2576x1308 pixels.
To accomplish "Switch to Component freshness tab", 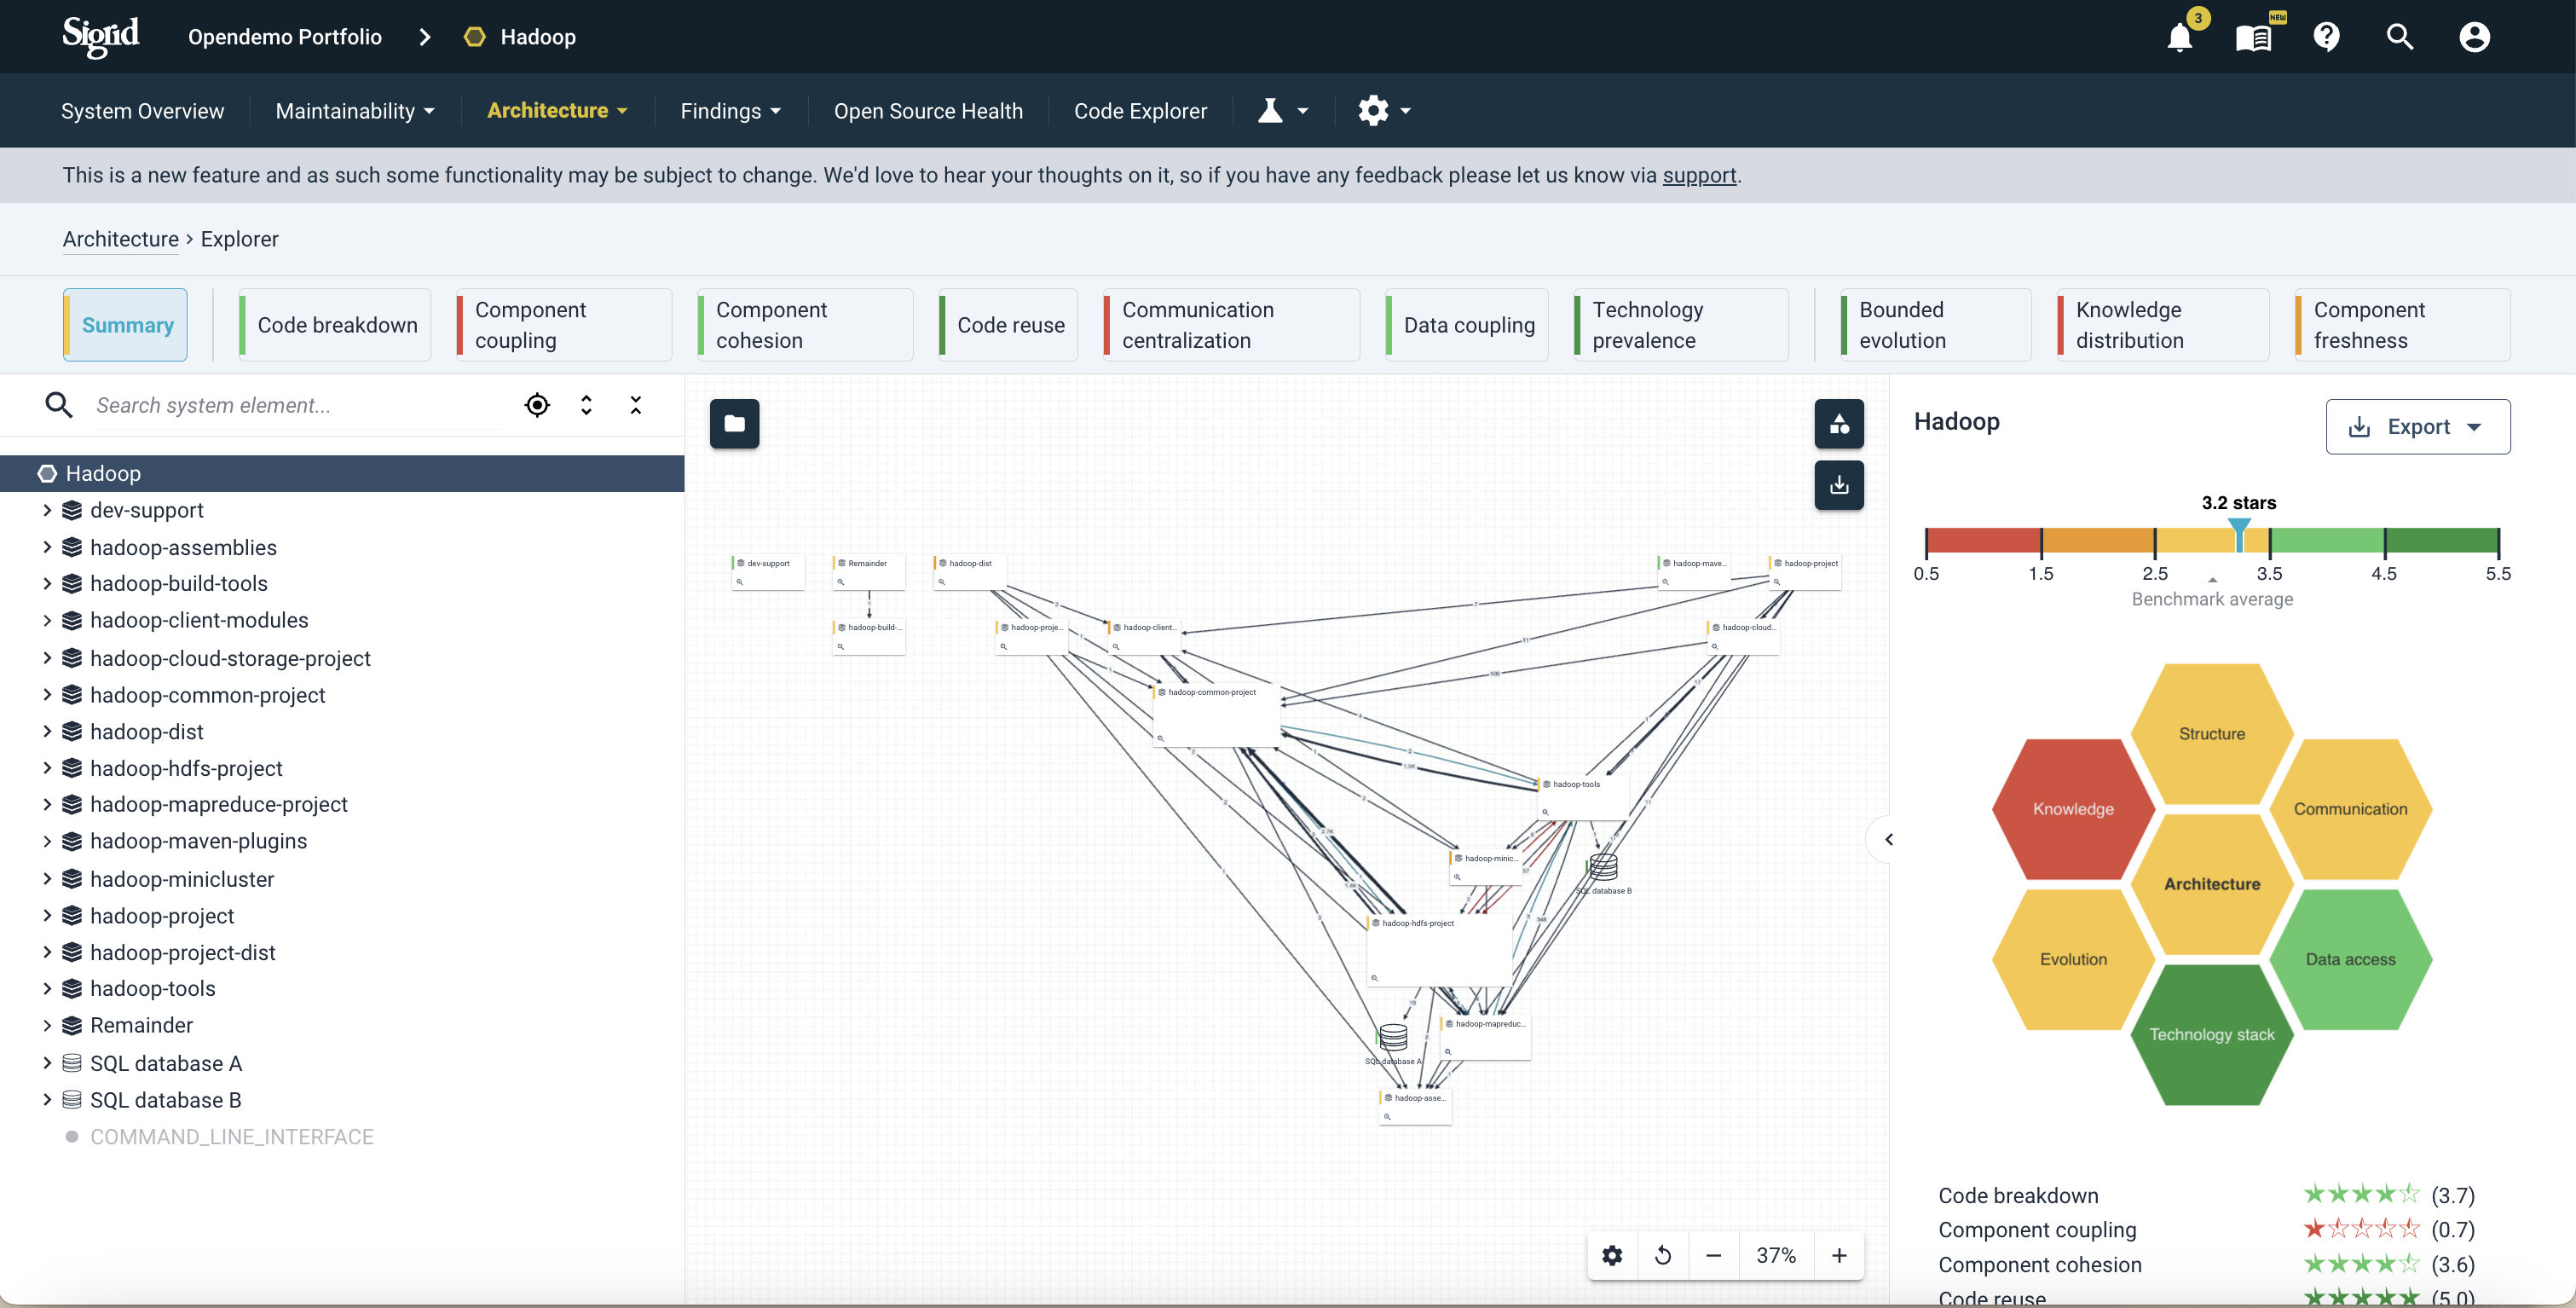I will [2403, 325].
